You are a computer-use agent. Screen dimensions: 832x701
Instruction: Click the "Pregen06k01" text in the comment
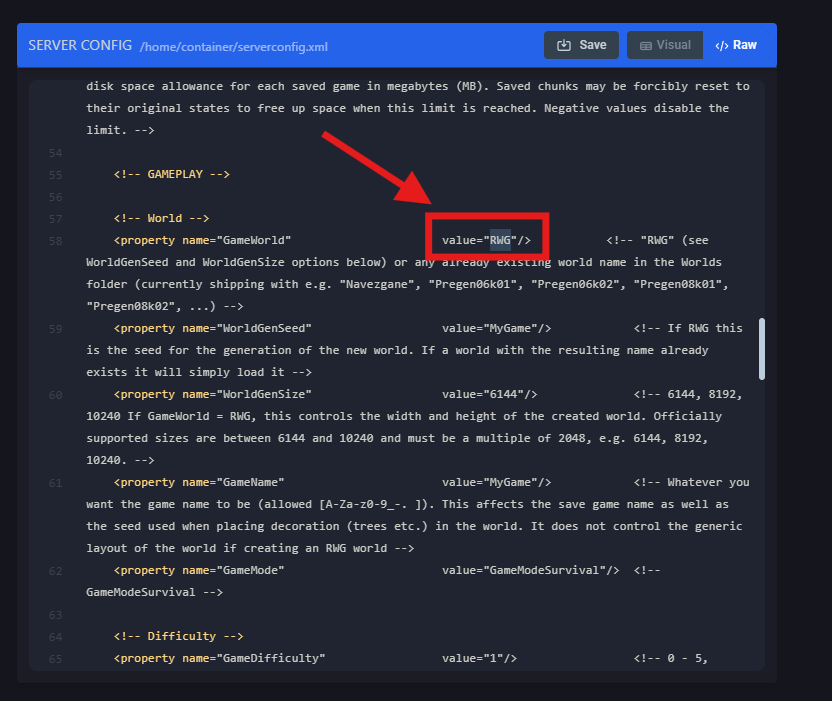pyautogui.click(x=472, y=284)
